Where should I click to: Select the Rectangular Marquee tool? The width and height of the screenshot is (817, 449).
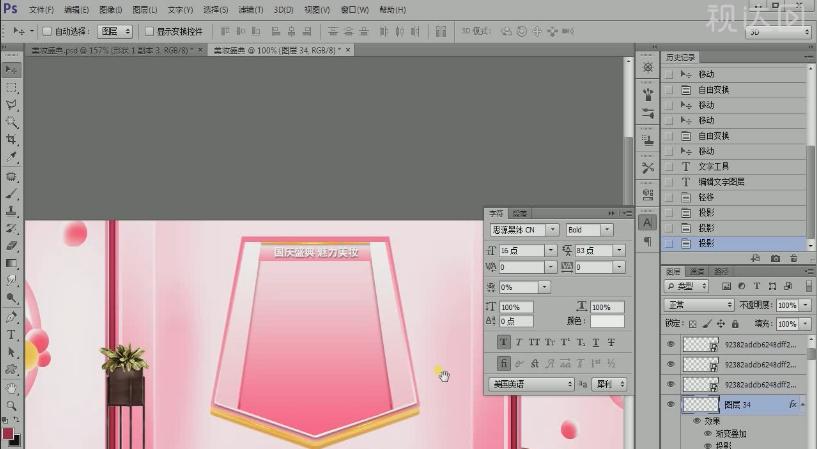[11, 88]
